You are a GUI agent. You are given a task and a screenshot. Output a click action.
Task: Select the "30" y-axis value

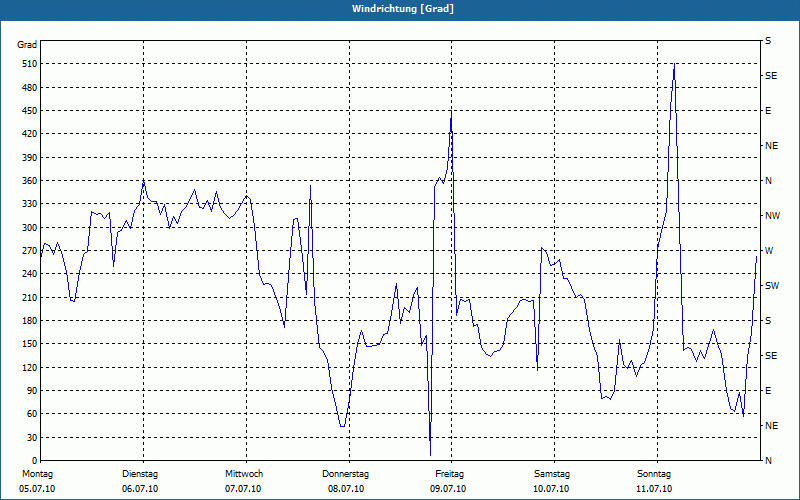32,438
